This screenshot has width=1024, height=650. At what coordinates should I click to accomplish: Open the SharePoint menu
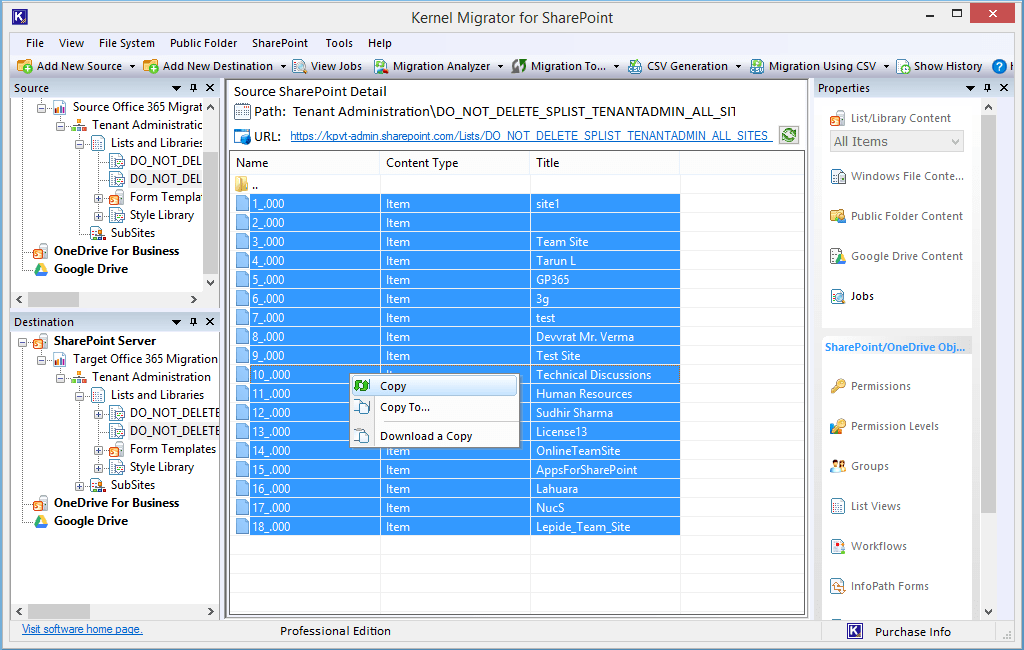(x=280, y=43)
